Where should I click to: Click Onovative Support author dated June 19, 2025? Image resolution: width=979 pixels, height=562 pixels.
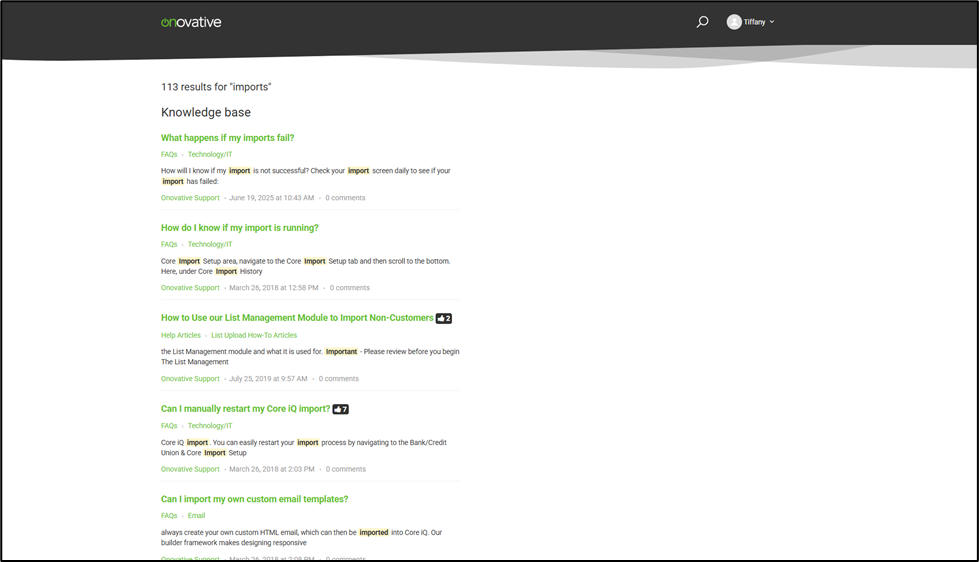(190, 198)
